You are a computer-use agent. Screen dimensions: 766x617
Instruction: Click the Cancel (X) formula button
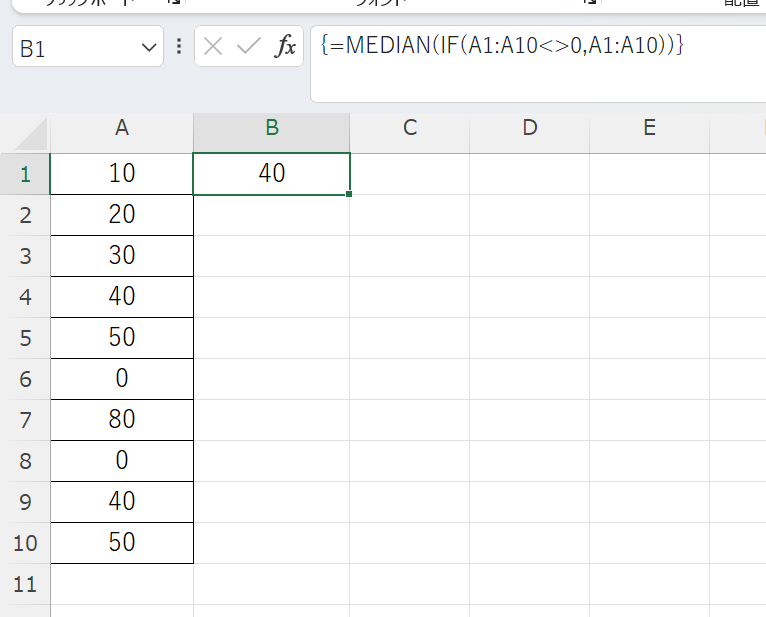213,46
